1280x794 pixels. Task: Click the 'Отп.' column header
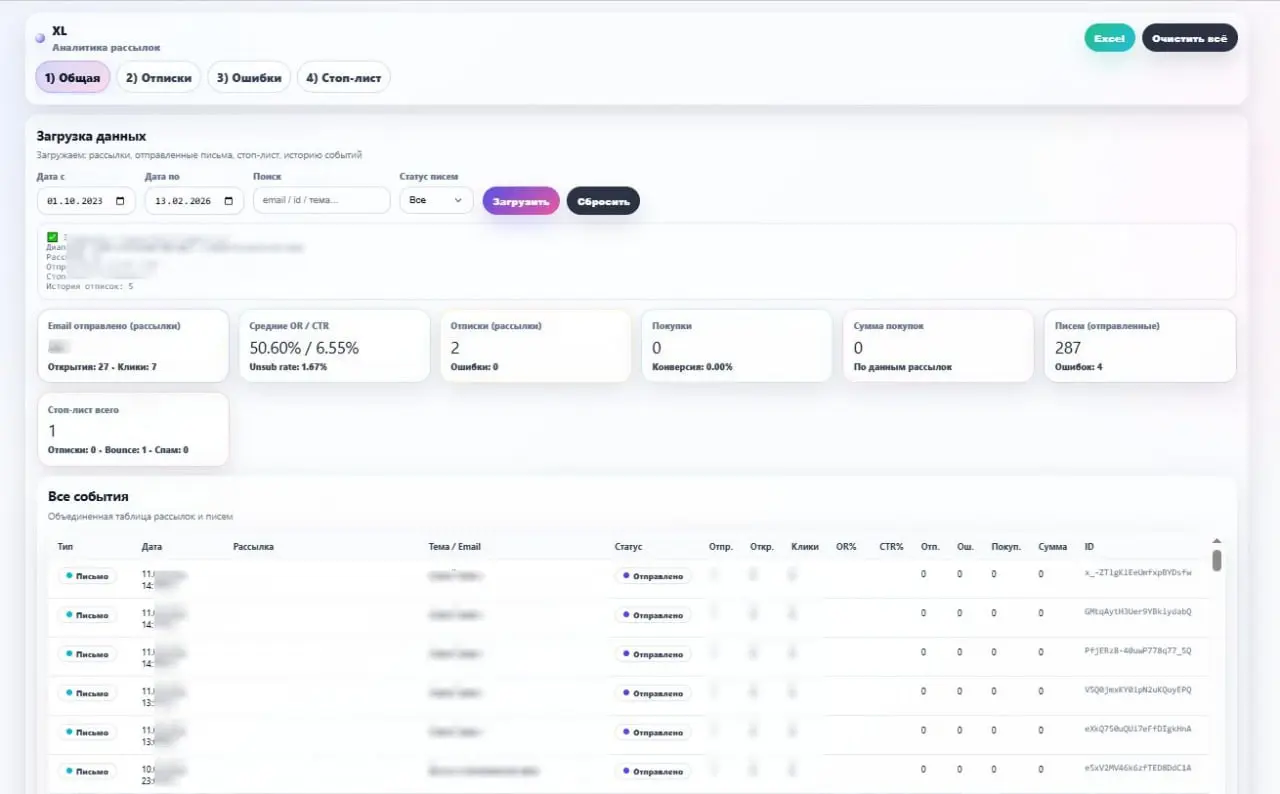[x=930, y=547]
